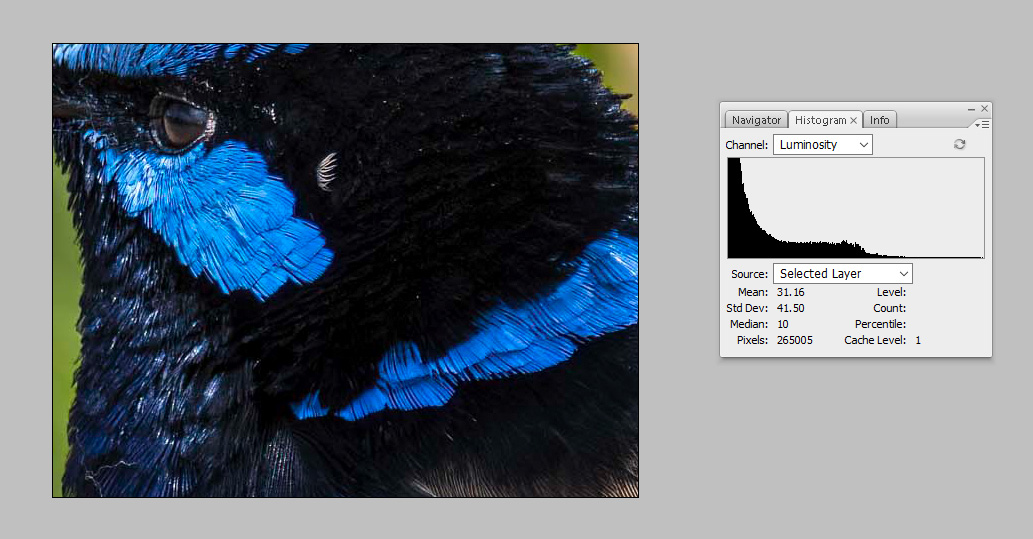1033x539 pixels.
Task: Click the Std Dev value 41.50
Action: [790, 308]
